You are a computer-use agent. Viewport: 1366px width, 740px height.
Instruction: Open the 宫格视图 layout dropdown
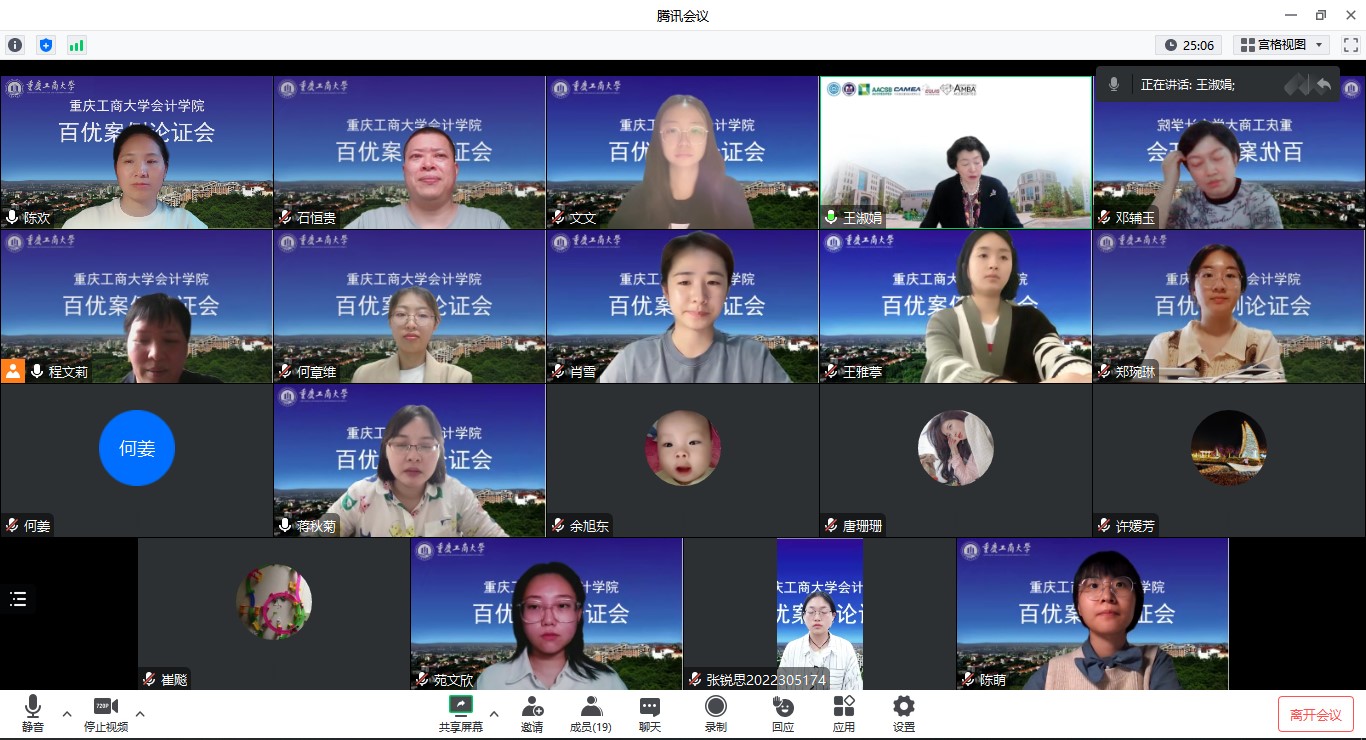(1281, 45)
